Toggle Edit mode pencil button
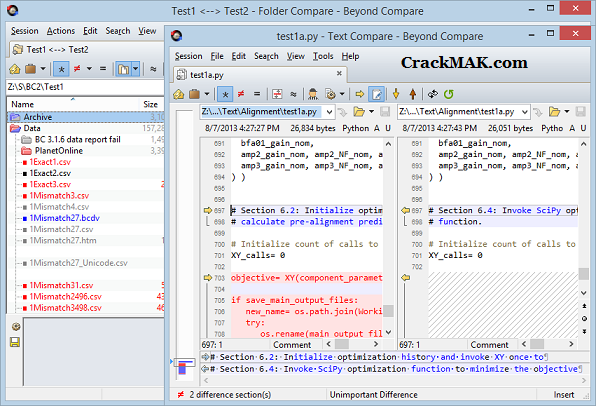596x406 pixels. 376,94
